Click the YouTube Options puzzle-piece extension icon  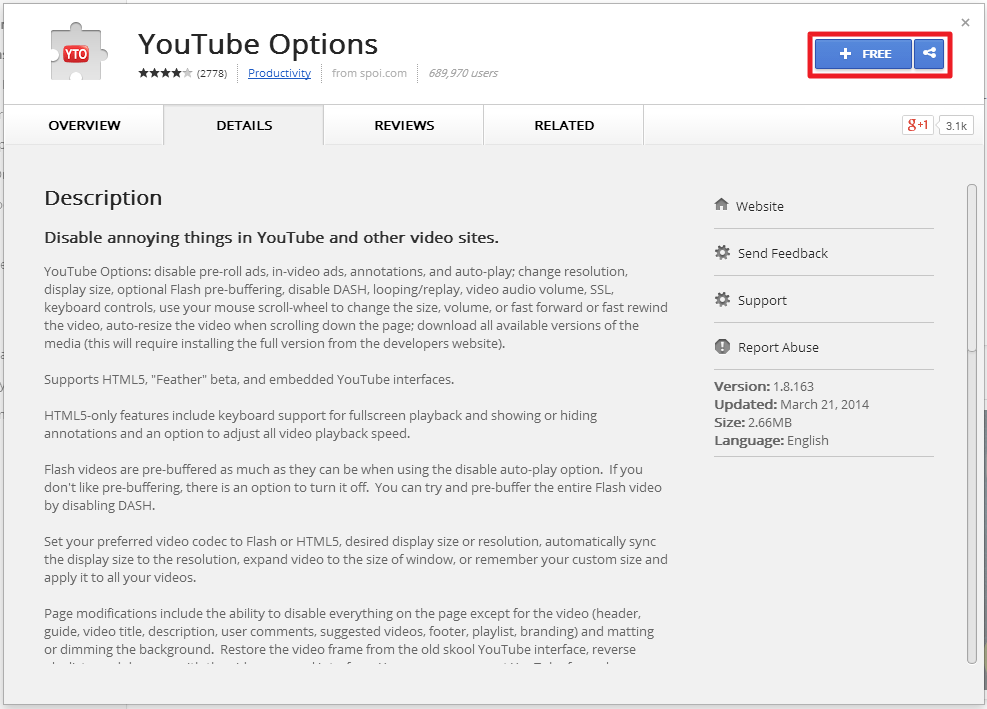[x=79, y=52]
